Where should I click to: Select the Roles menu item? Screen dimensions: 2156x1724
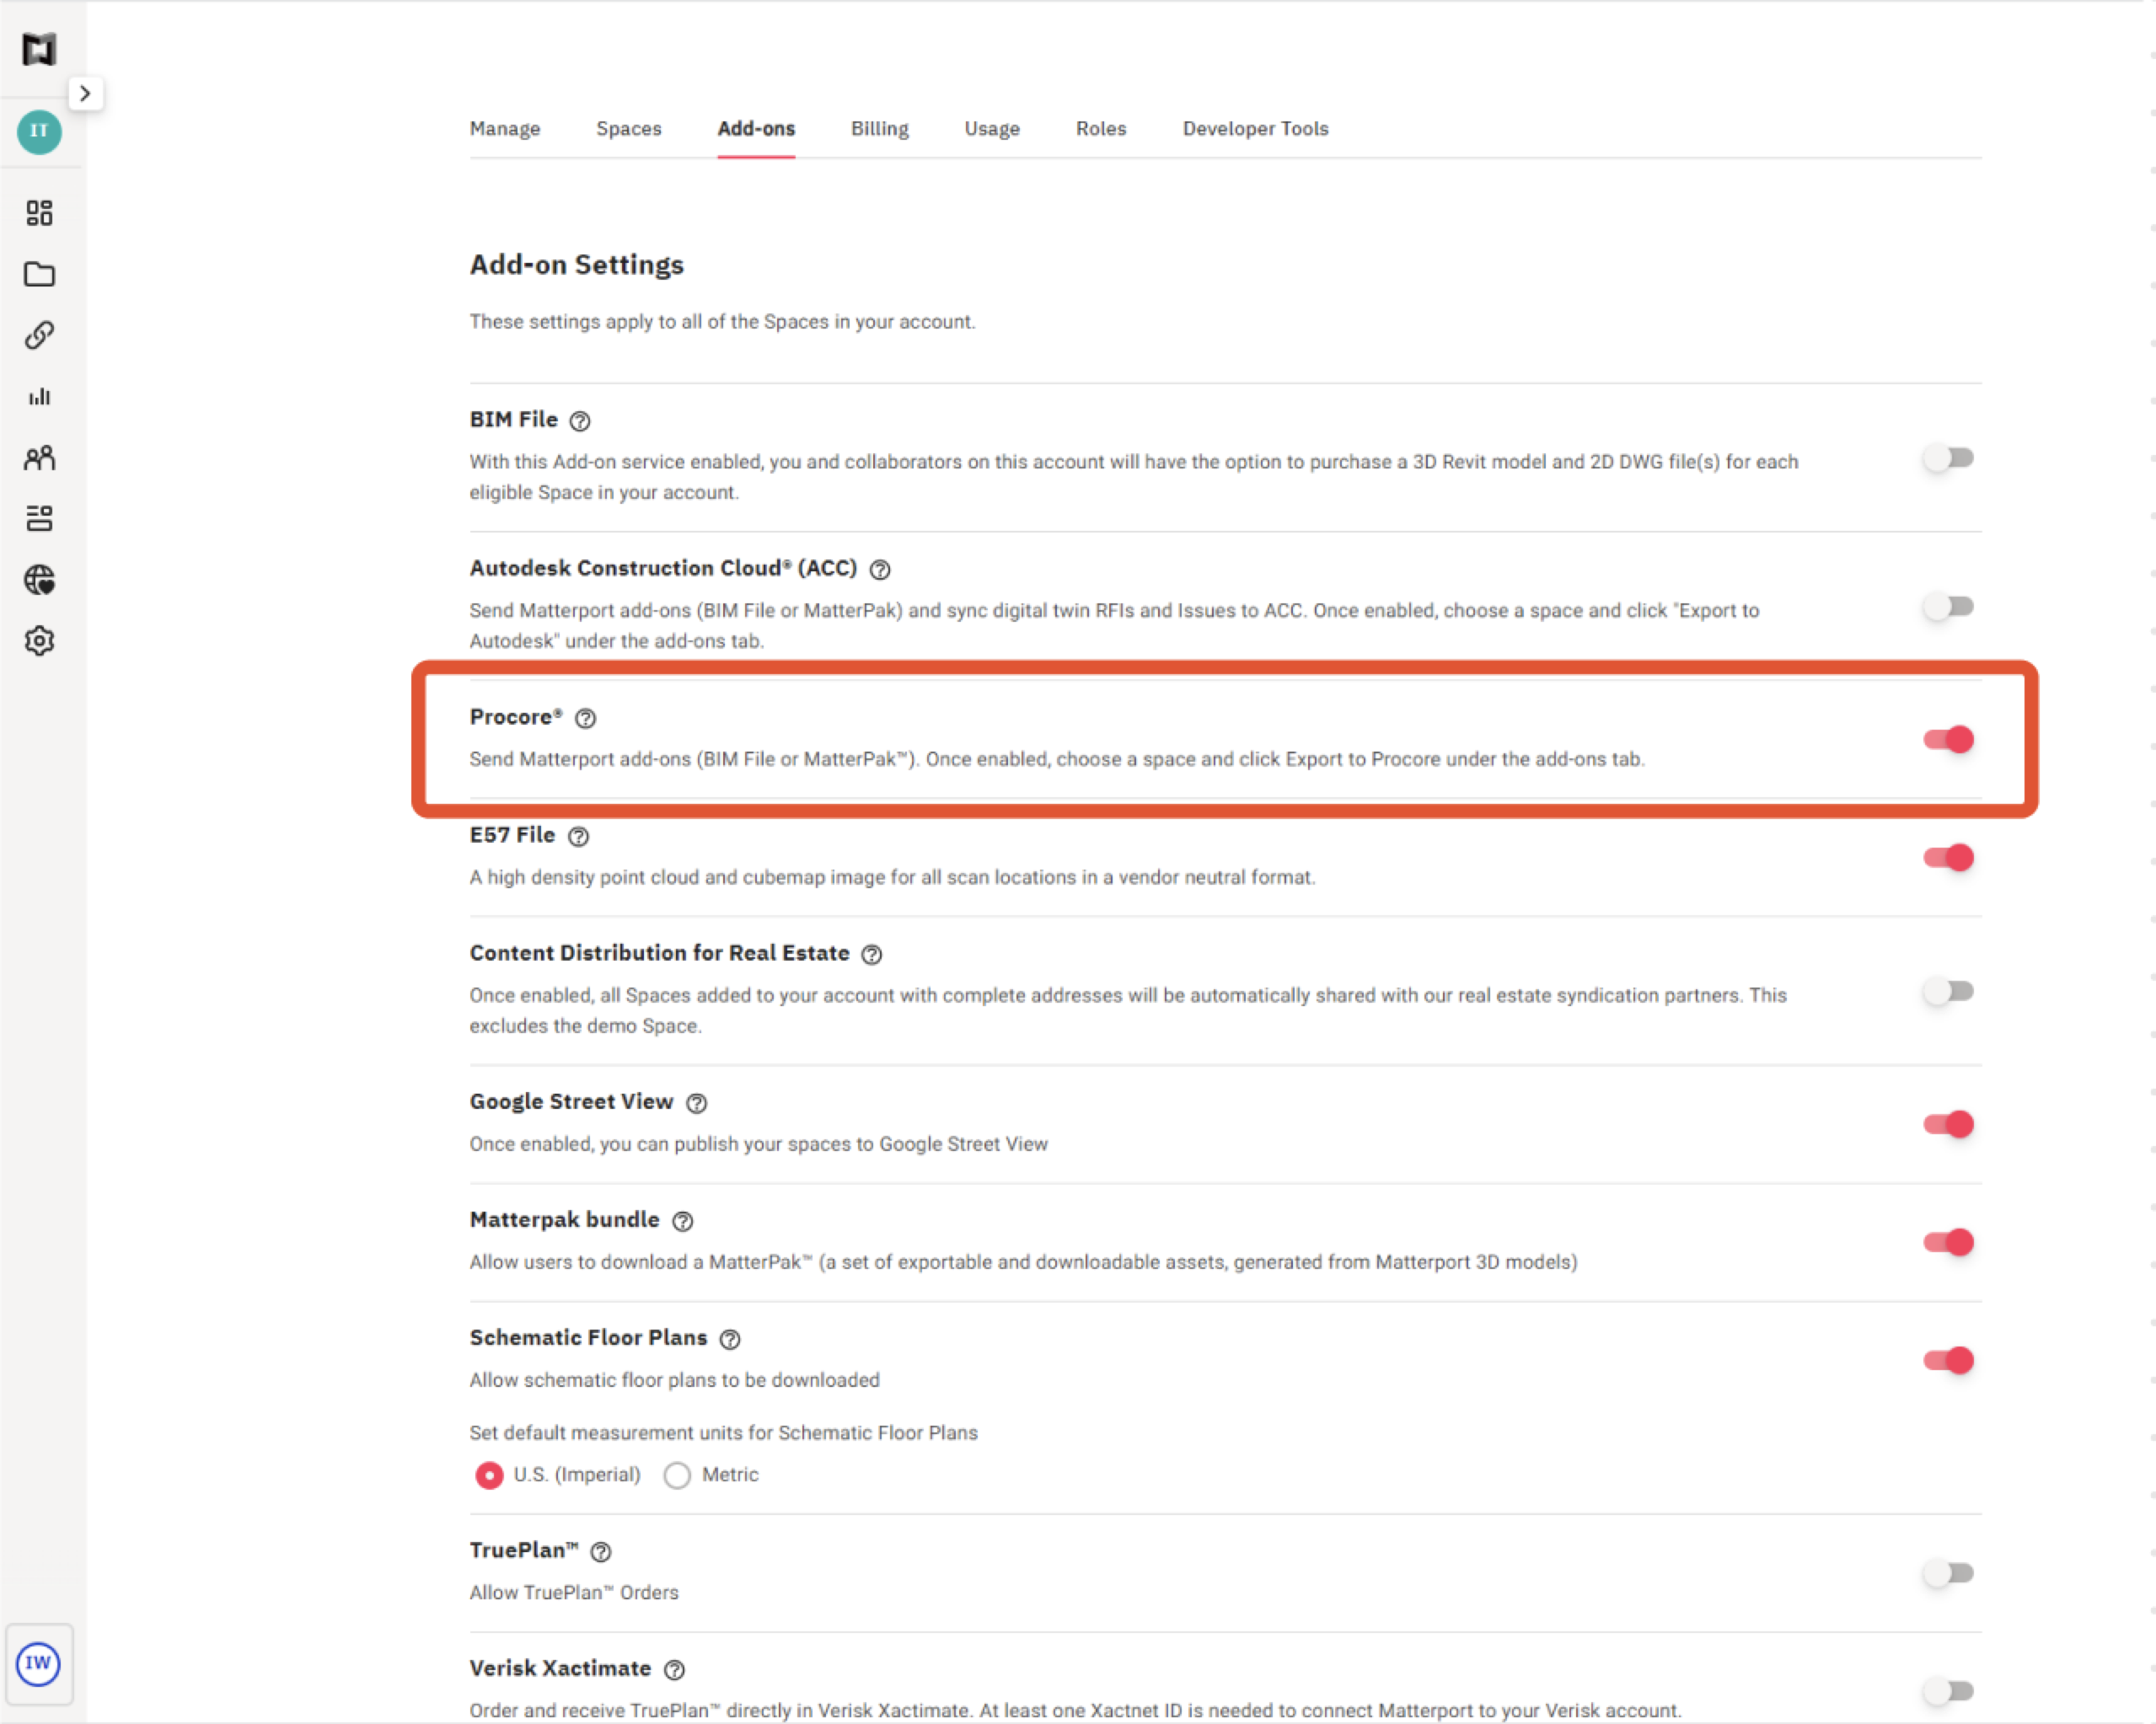1100,128
